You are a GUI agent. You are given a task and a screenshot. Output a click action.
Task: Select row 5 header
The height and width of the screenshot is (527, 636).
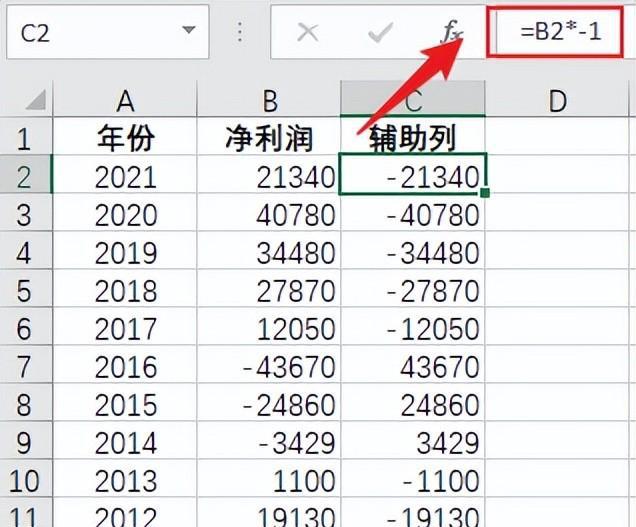coord(26,288)
